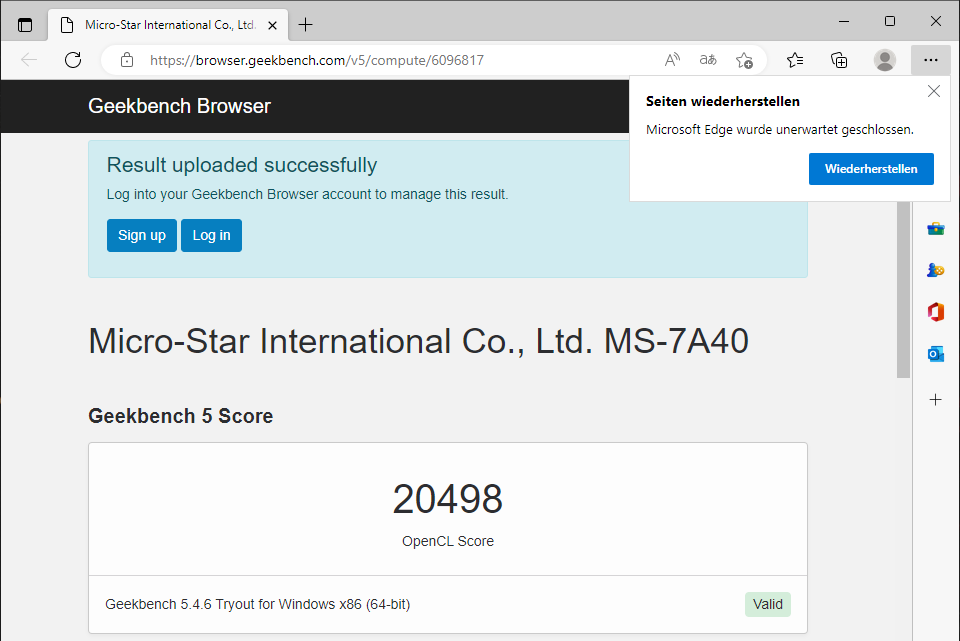Click the Result uploaded successfully heading
960x641 pixels.
point(242,165)
